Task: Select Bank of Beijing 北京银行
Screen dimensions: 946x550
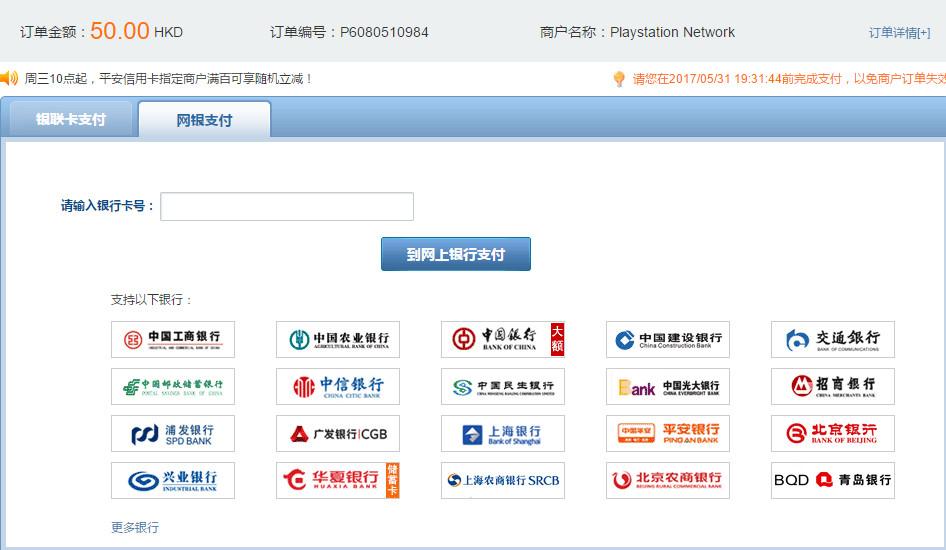Action: pyautogui.click(x=833, y=434)
